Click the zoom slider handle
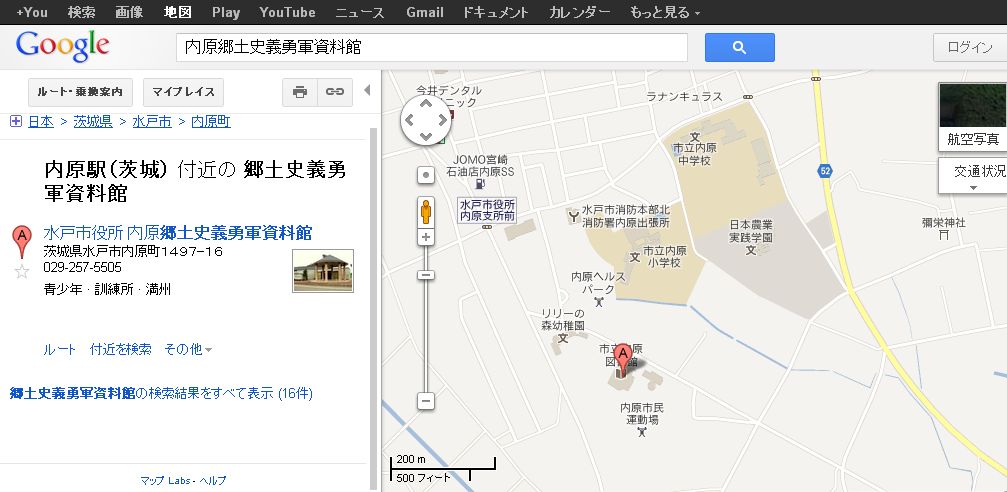This screenshot has width=1007, height=492. (x=426, y=275)
